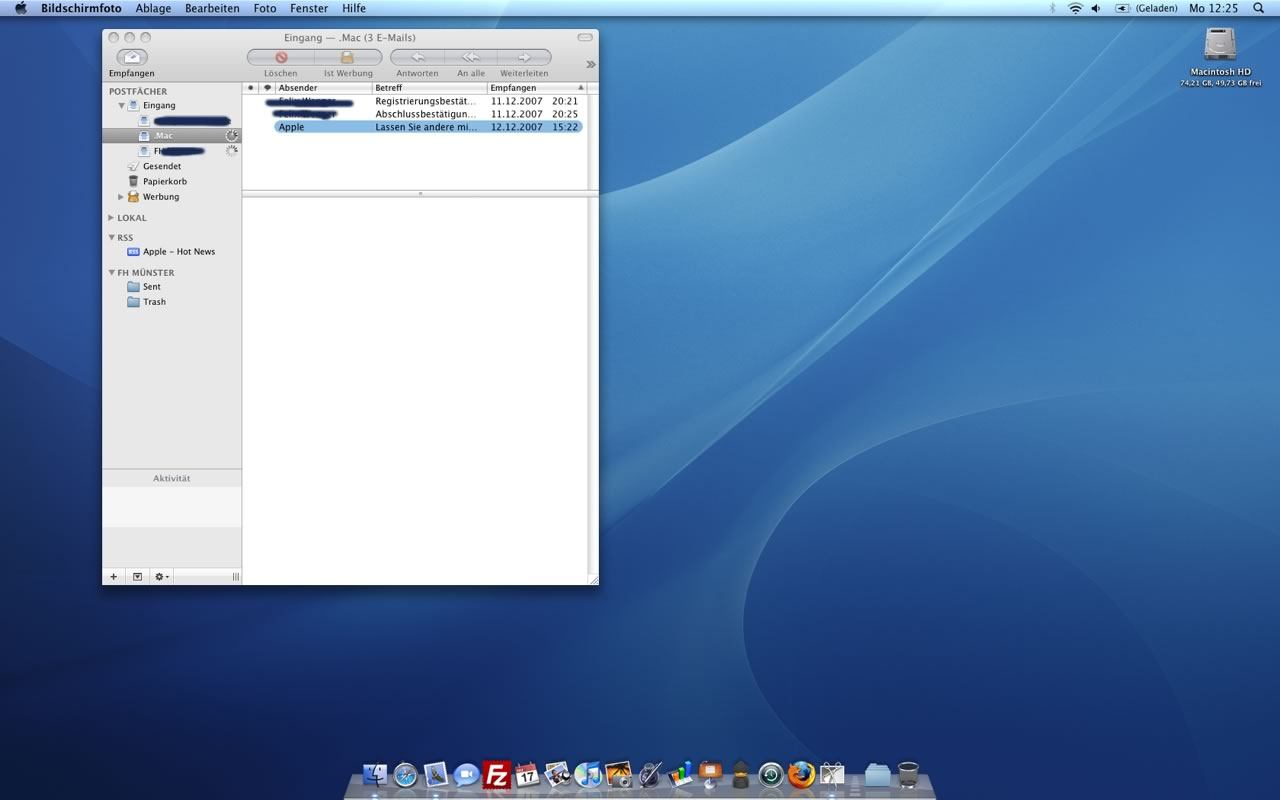Screen dimensions: 1280x800
Task: Show more toolbar items with double chevron
Action: (x=590, y=64)
